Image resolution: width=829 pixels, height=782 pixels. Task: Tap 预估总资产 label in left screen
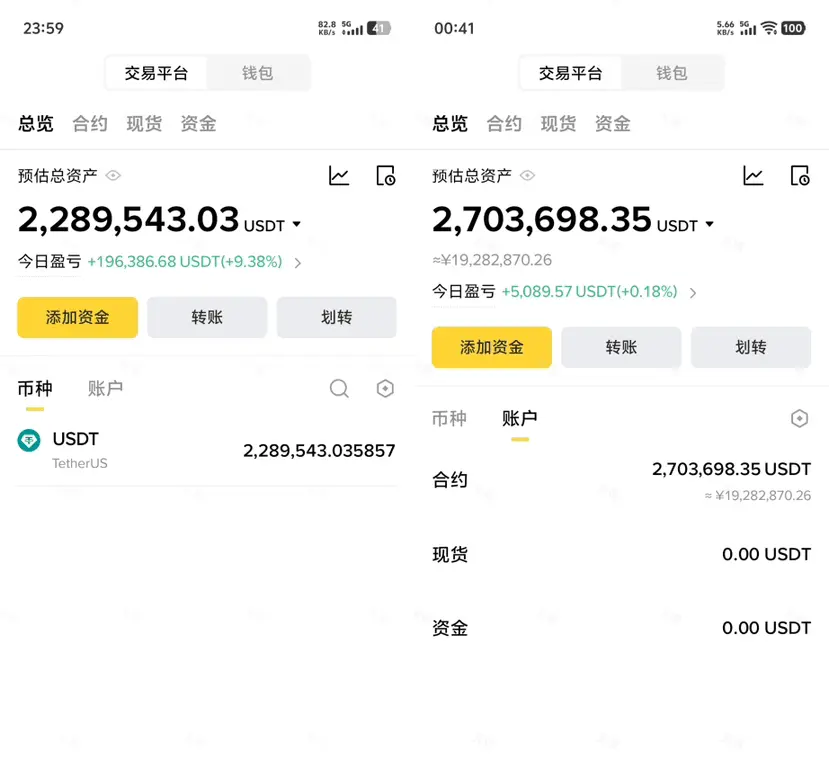coord(58,176)
